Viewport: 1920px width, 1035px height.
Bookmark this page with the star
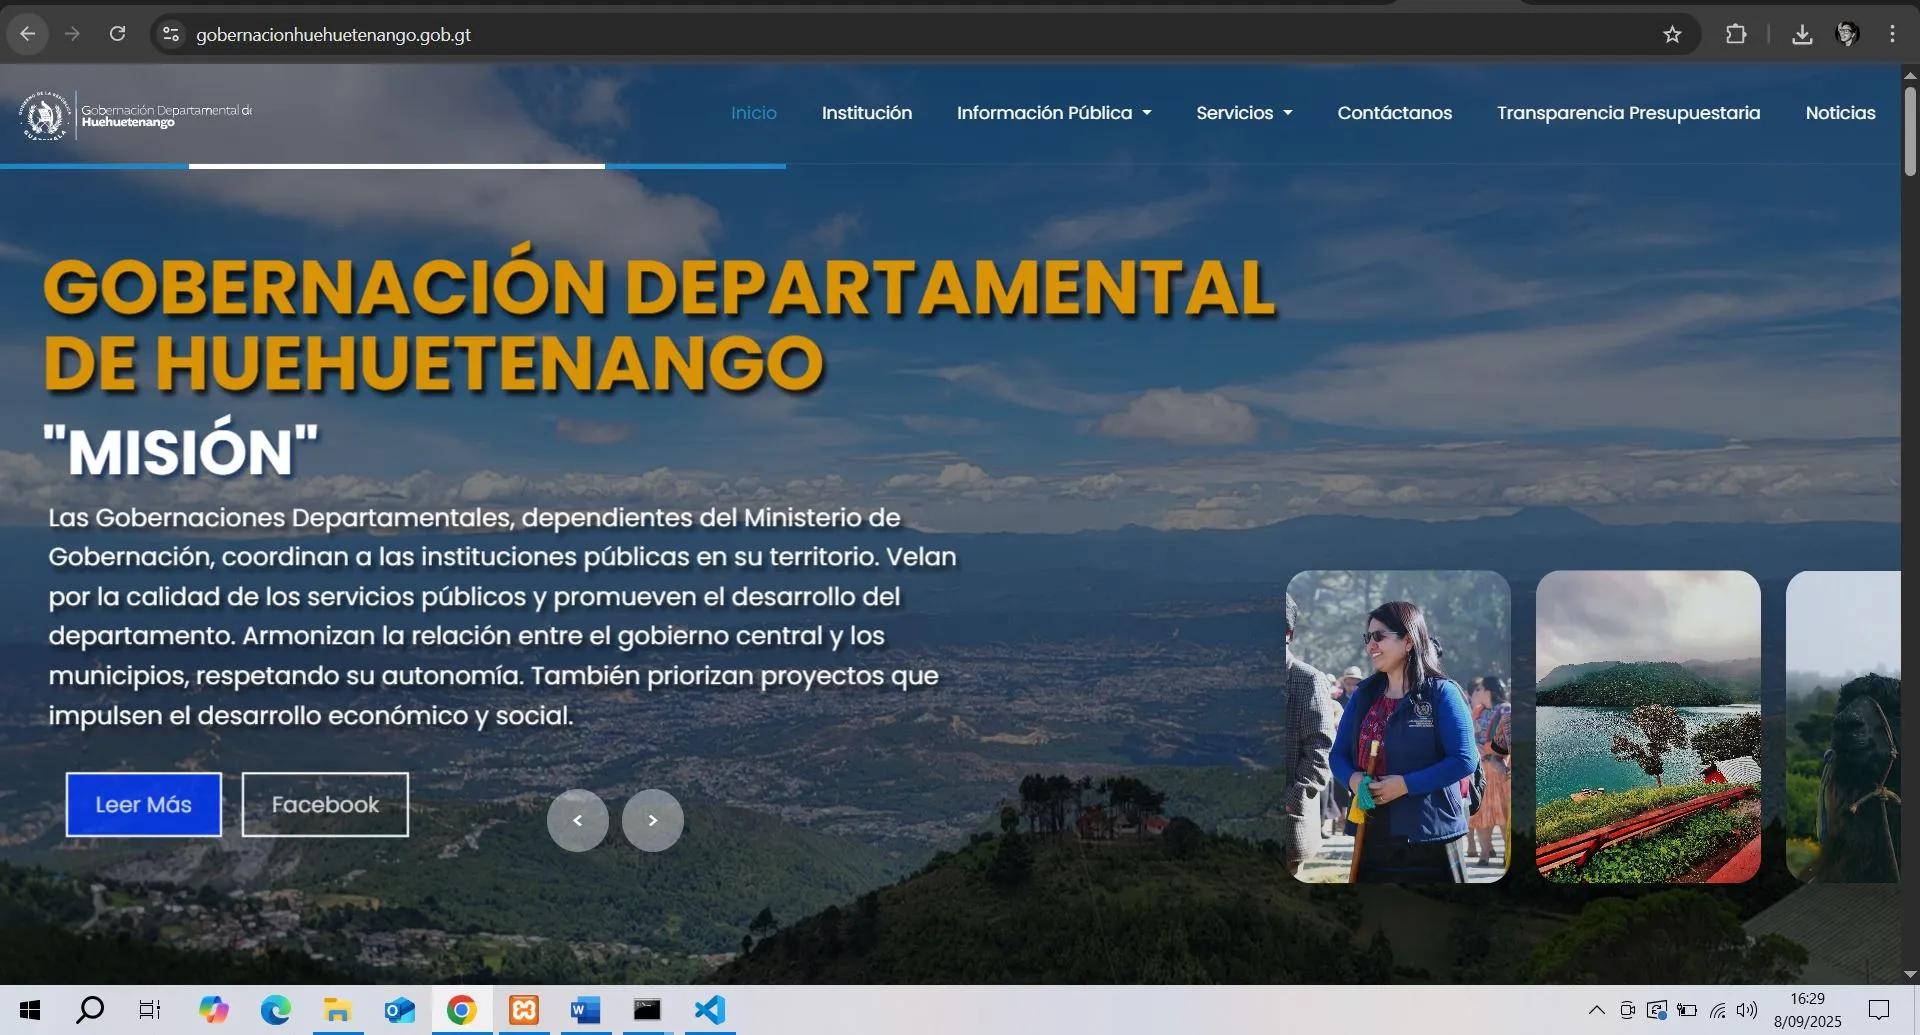(x=1673, y=33)
